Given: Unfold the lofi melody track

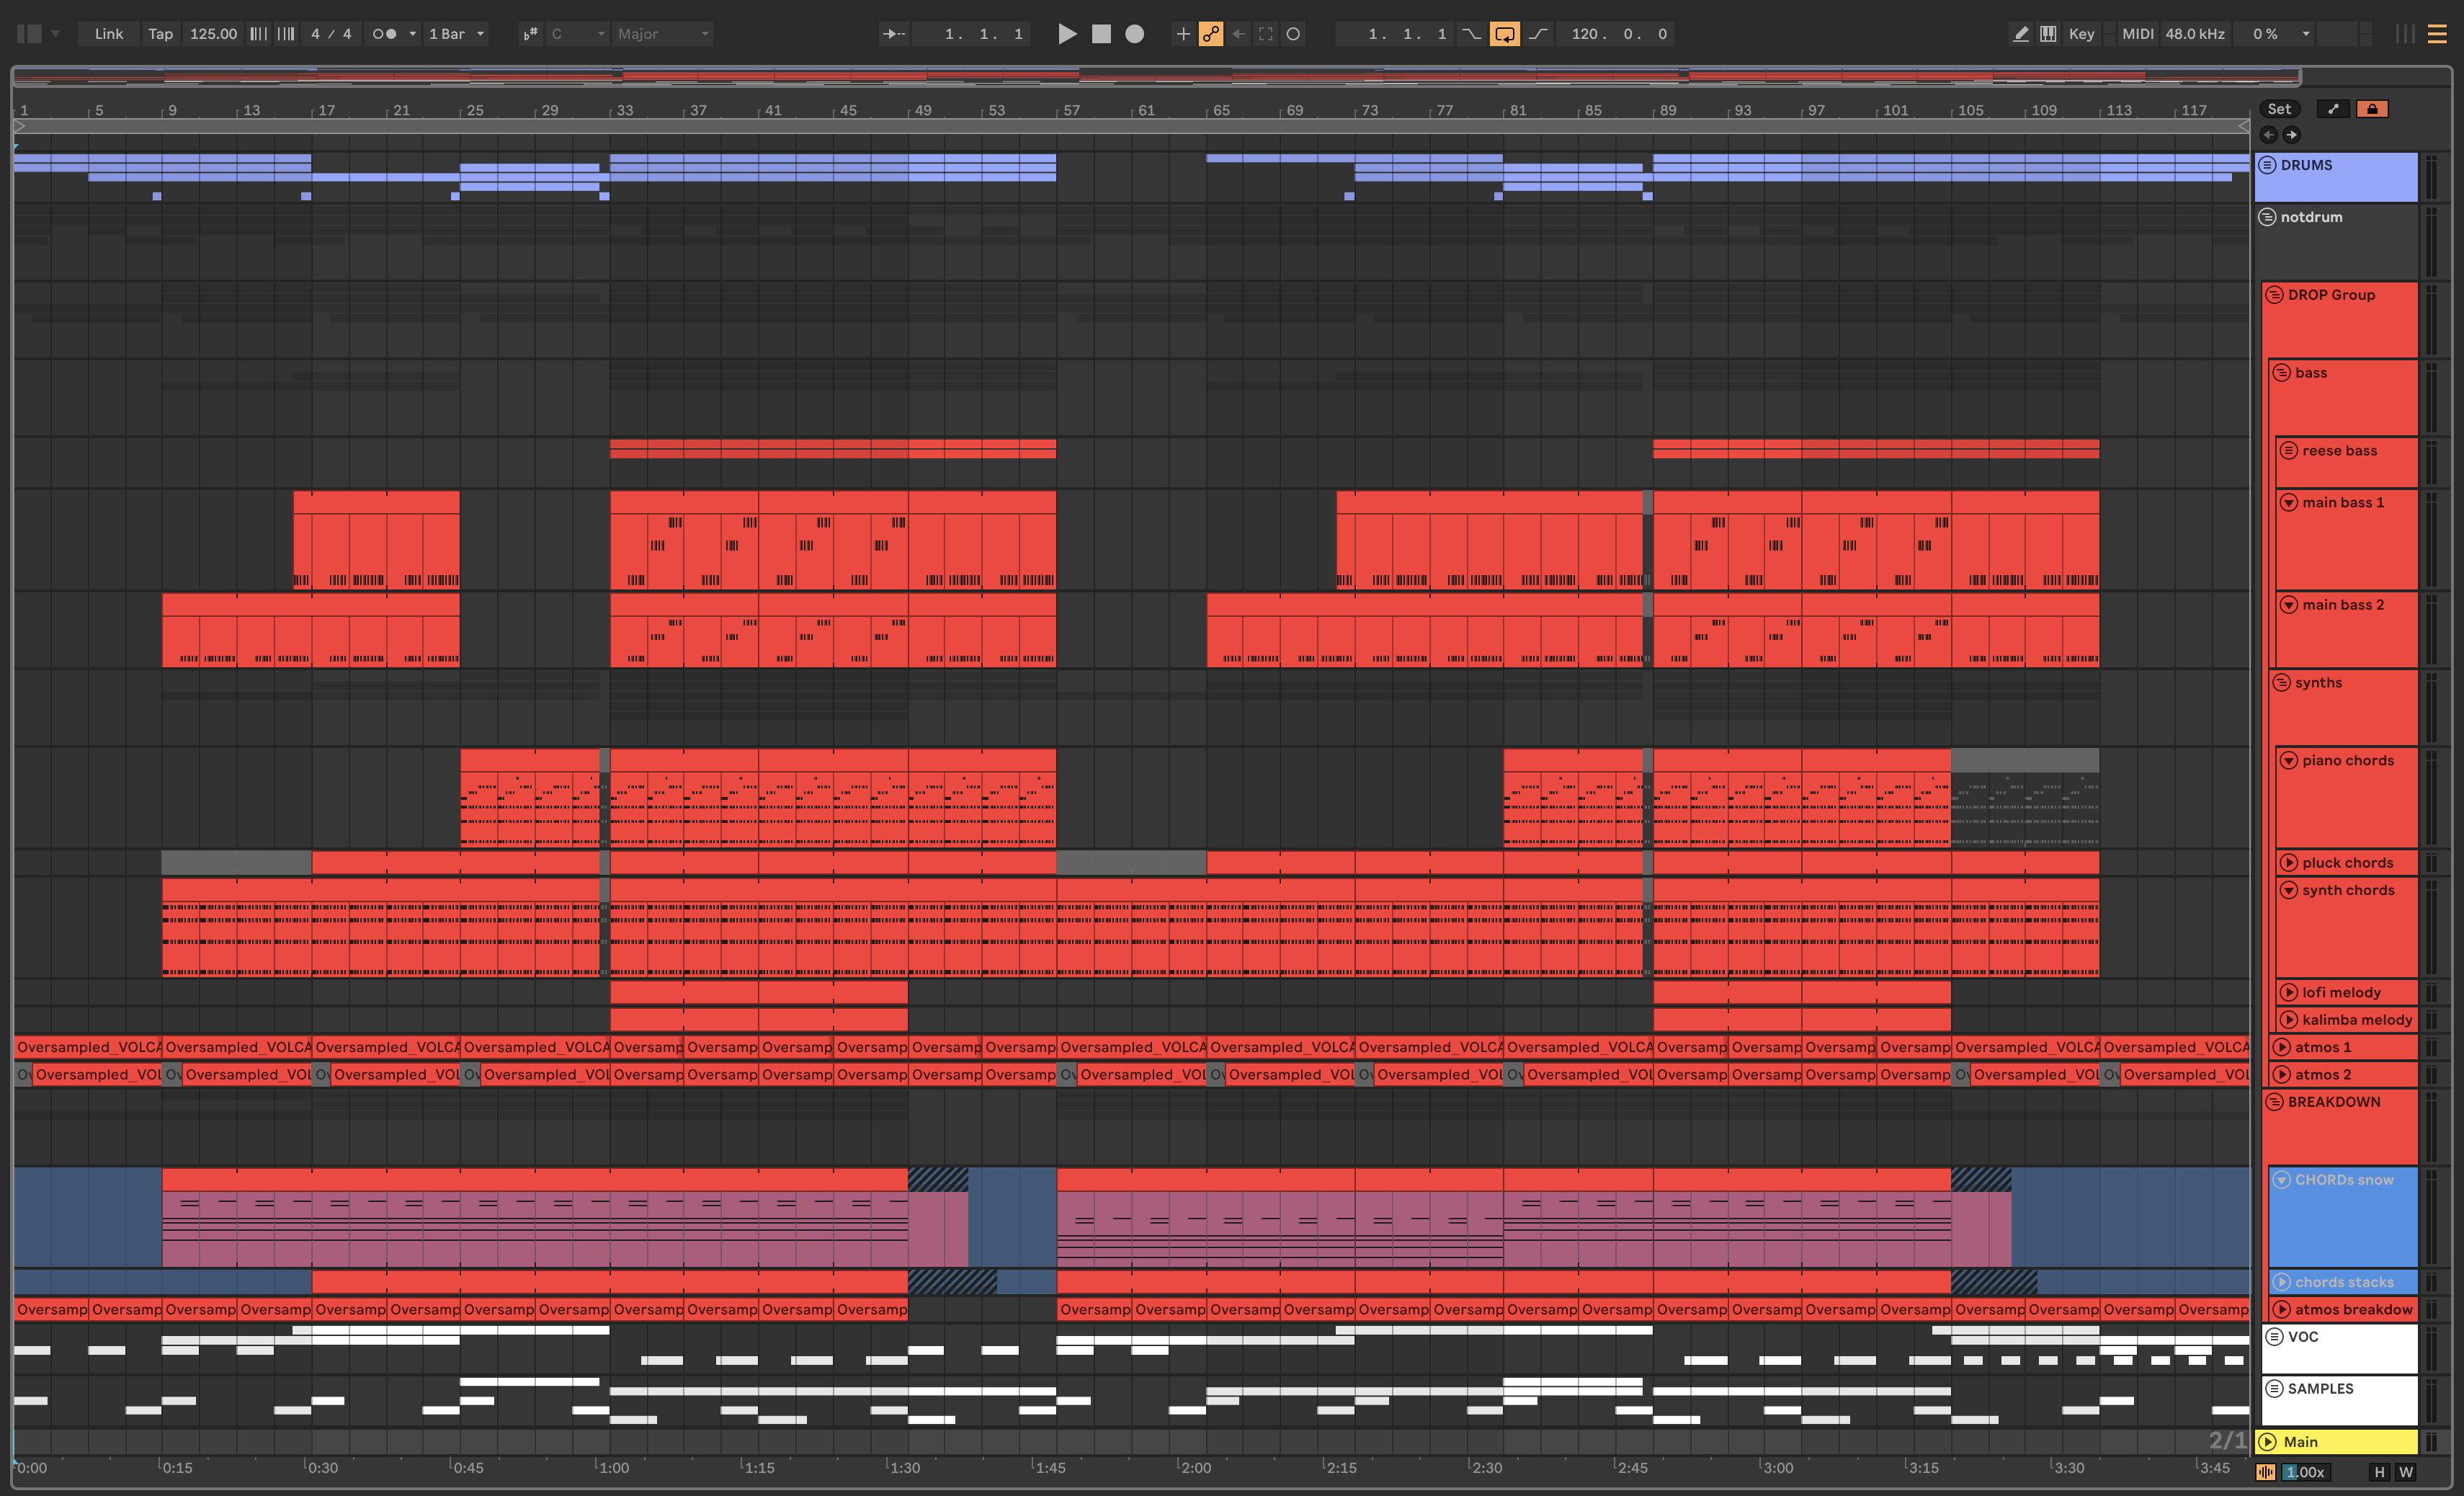Looking at the screenshot, I should pos(2288,993).
